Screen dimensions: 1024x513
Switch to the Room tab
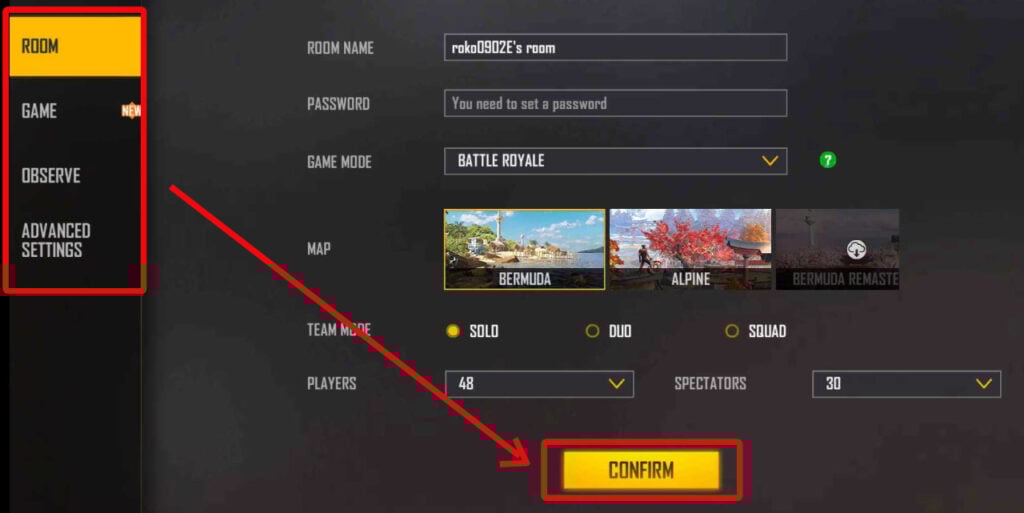click(x=75, y=46)
